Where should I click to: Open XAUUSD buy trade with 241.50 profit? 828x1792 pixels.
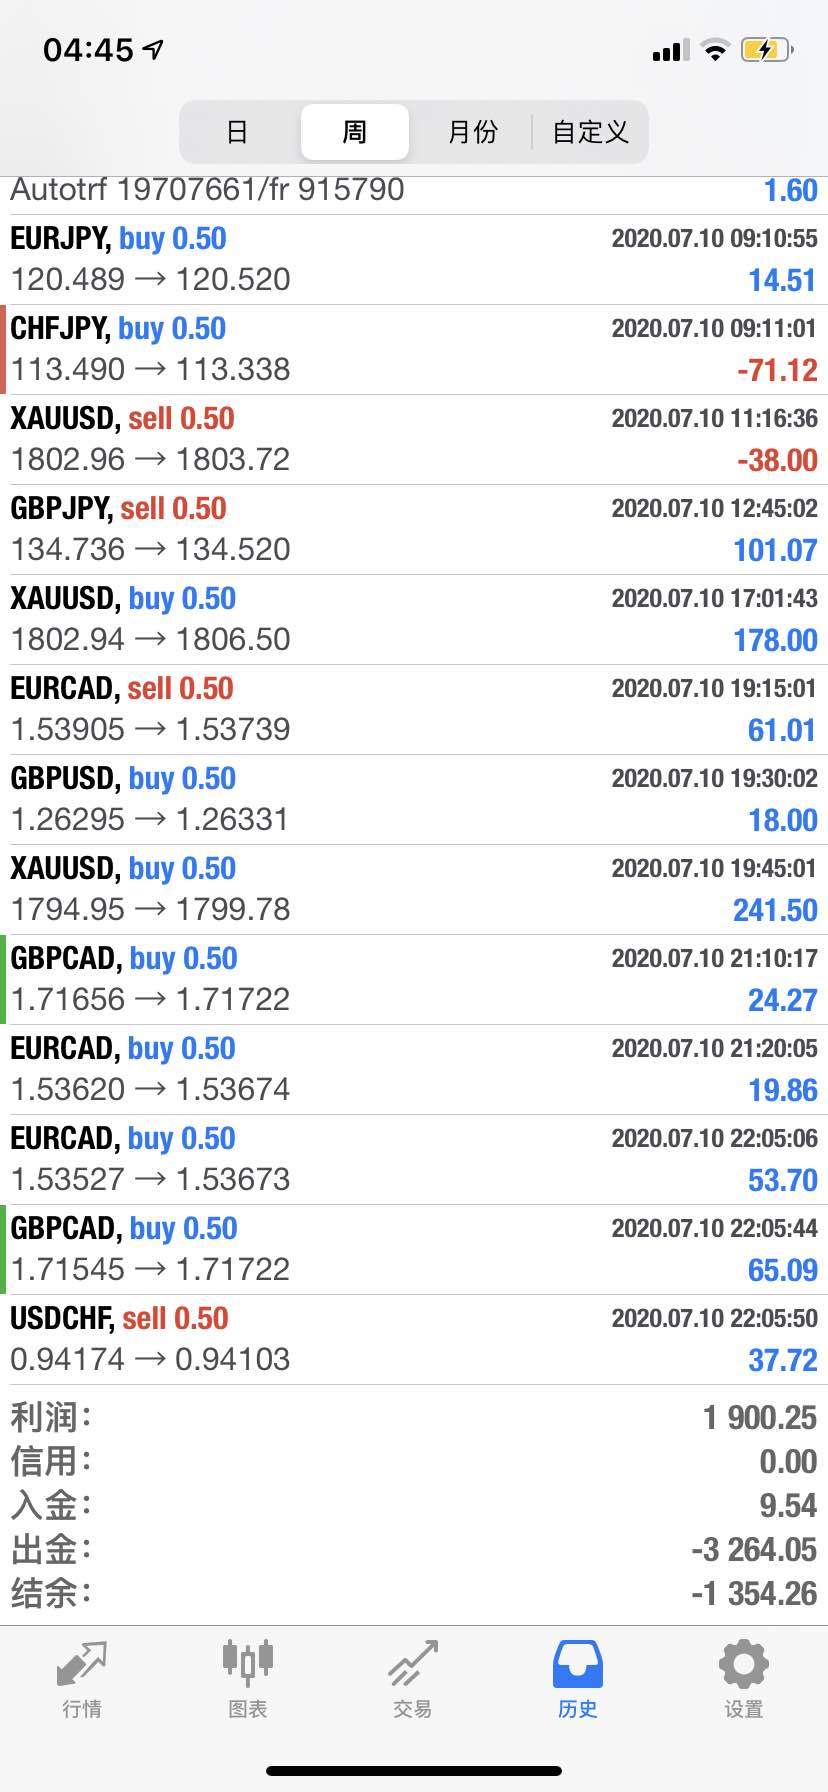tap(414, 890)
